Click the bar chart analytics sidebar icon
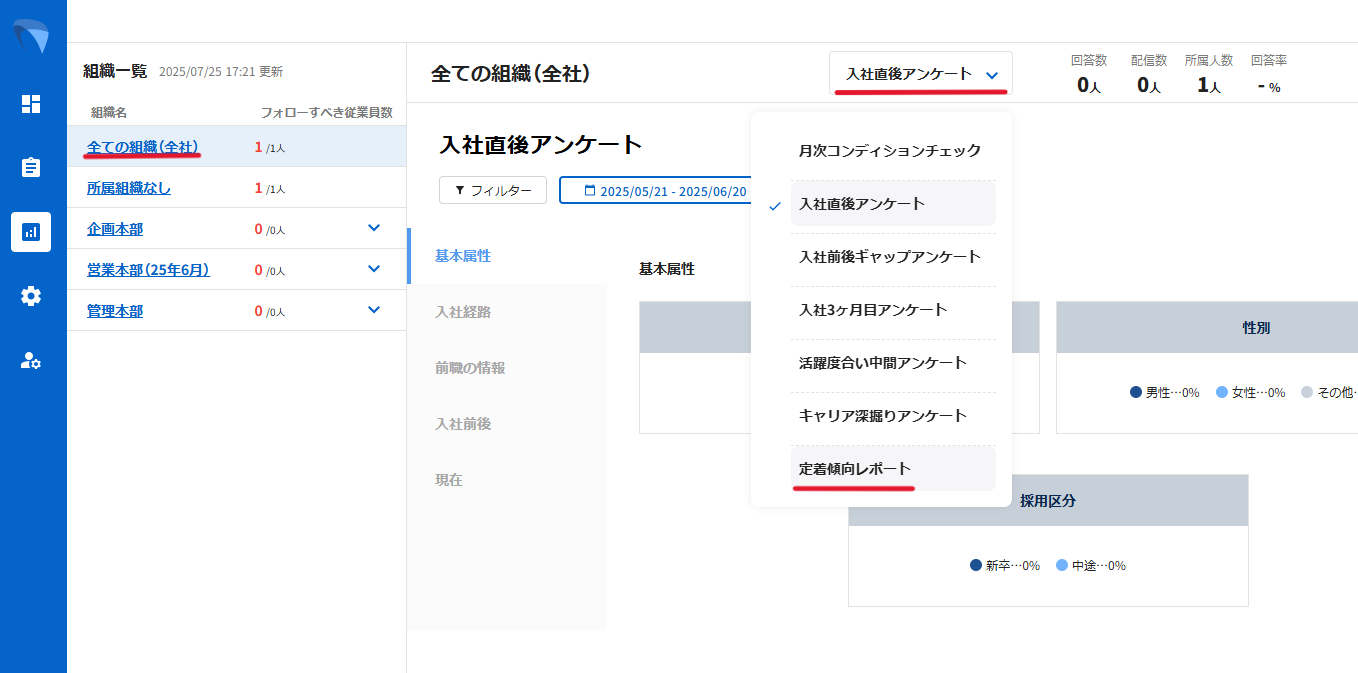The height and width of the screenshot is (673, 1358). (x=31, y=232)
